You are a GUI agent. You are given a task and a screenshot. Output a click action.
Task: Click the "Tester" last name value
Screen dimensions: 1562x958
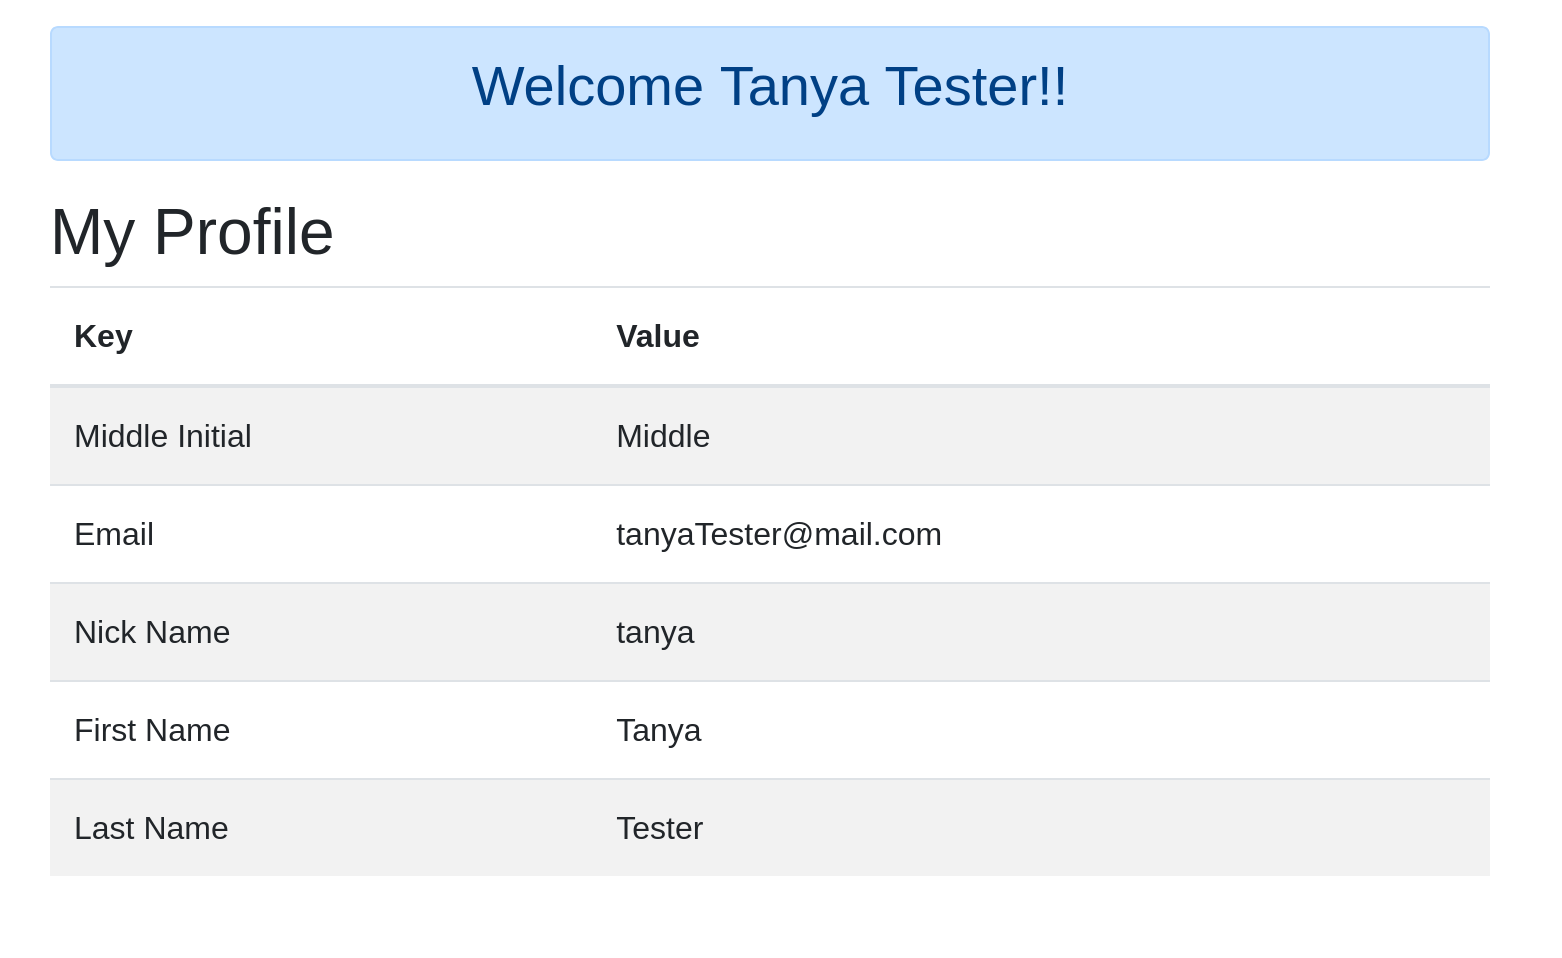(659, 829)
